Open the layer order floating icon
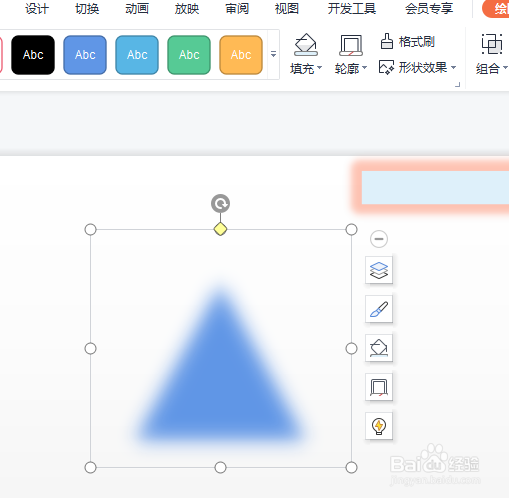Image resolution: width=509 pixels, height=498 pixels. point(379,270)
